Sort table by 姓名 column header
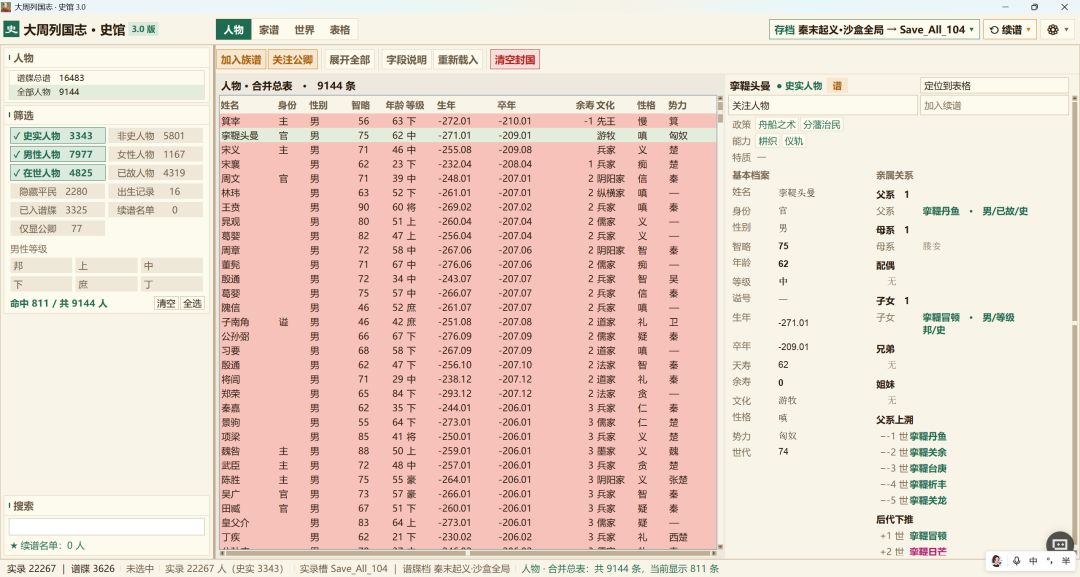Screen dimensions: 1080x577 230,105
